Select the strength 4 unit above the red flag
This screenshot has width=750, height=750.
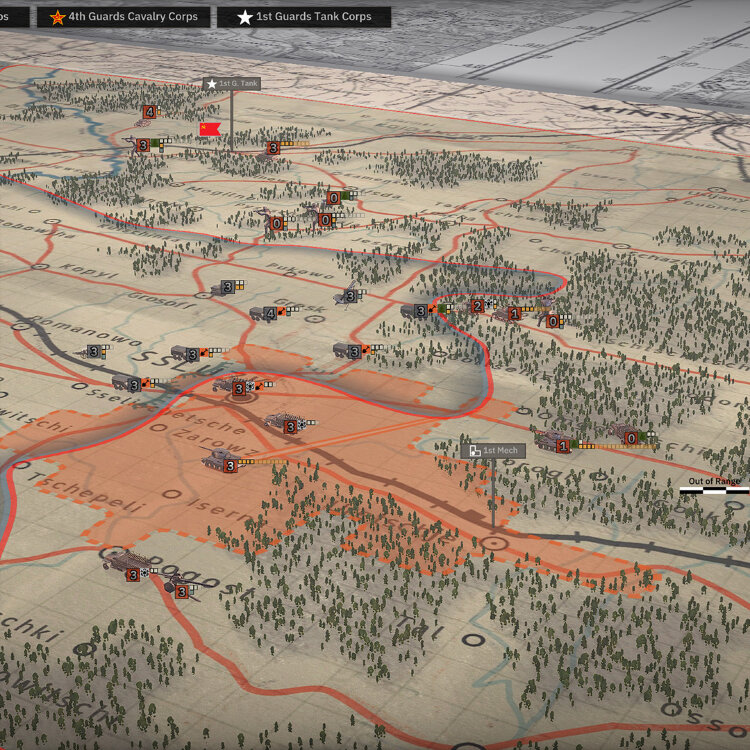tap(149, 113)
